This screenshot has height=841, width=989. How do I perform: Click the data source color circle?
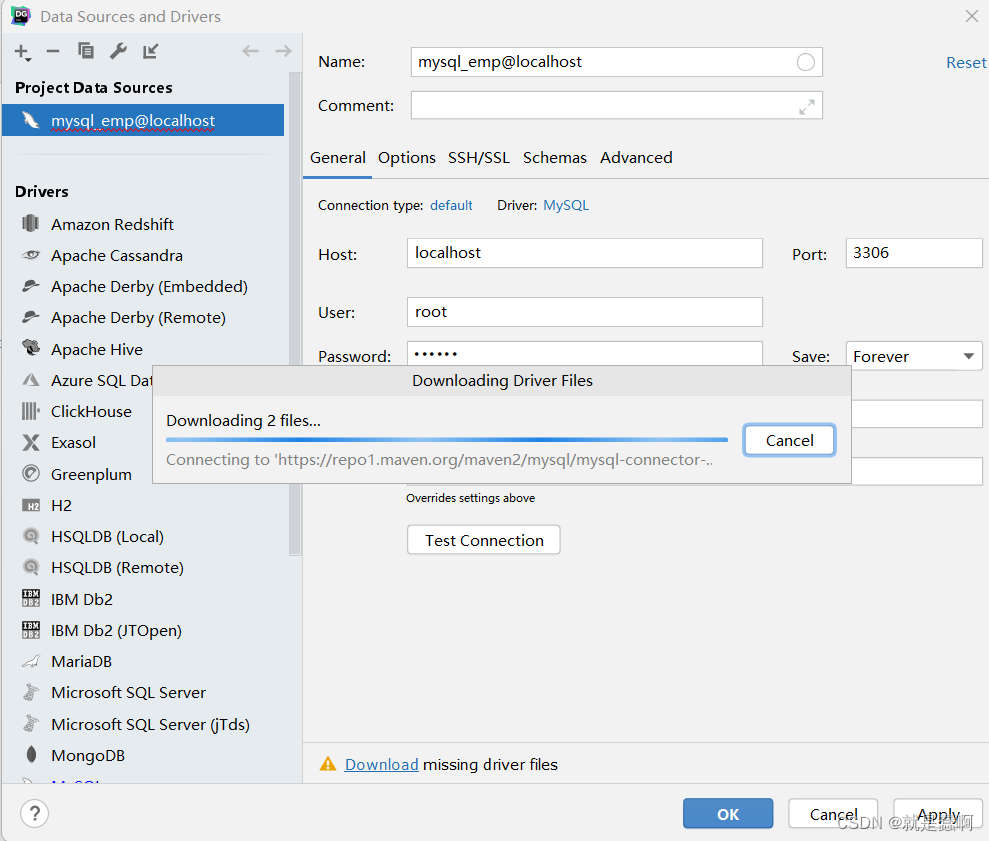pyautogui.click(x=805, y=62)
